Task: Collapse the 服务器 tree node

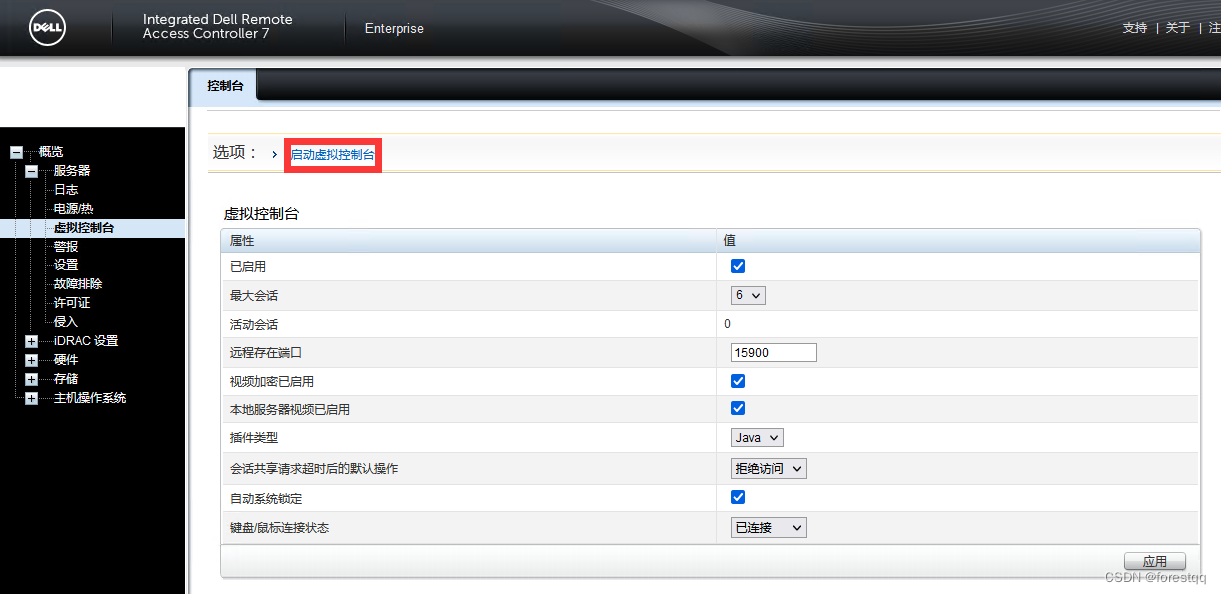Action: (32, 171)
